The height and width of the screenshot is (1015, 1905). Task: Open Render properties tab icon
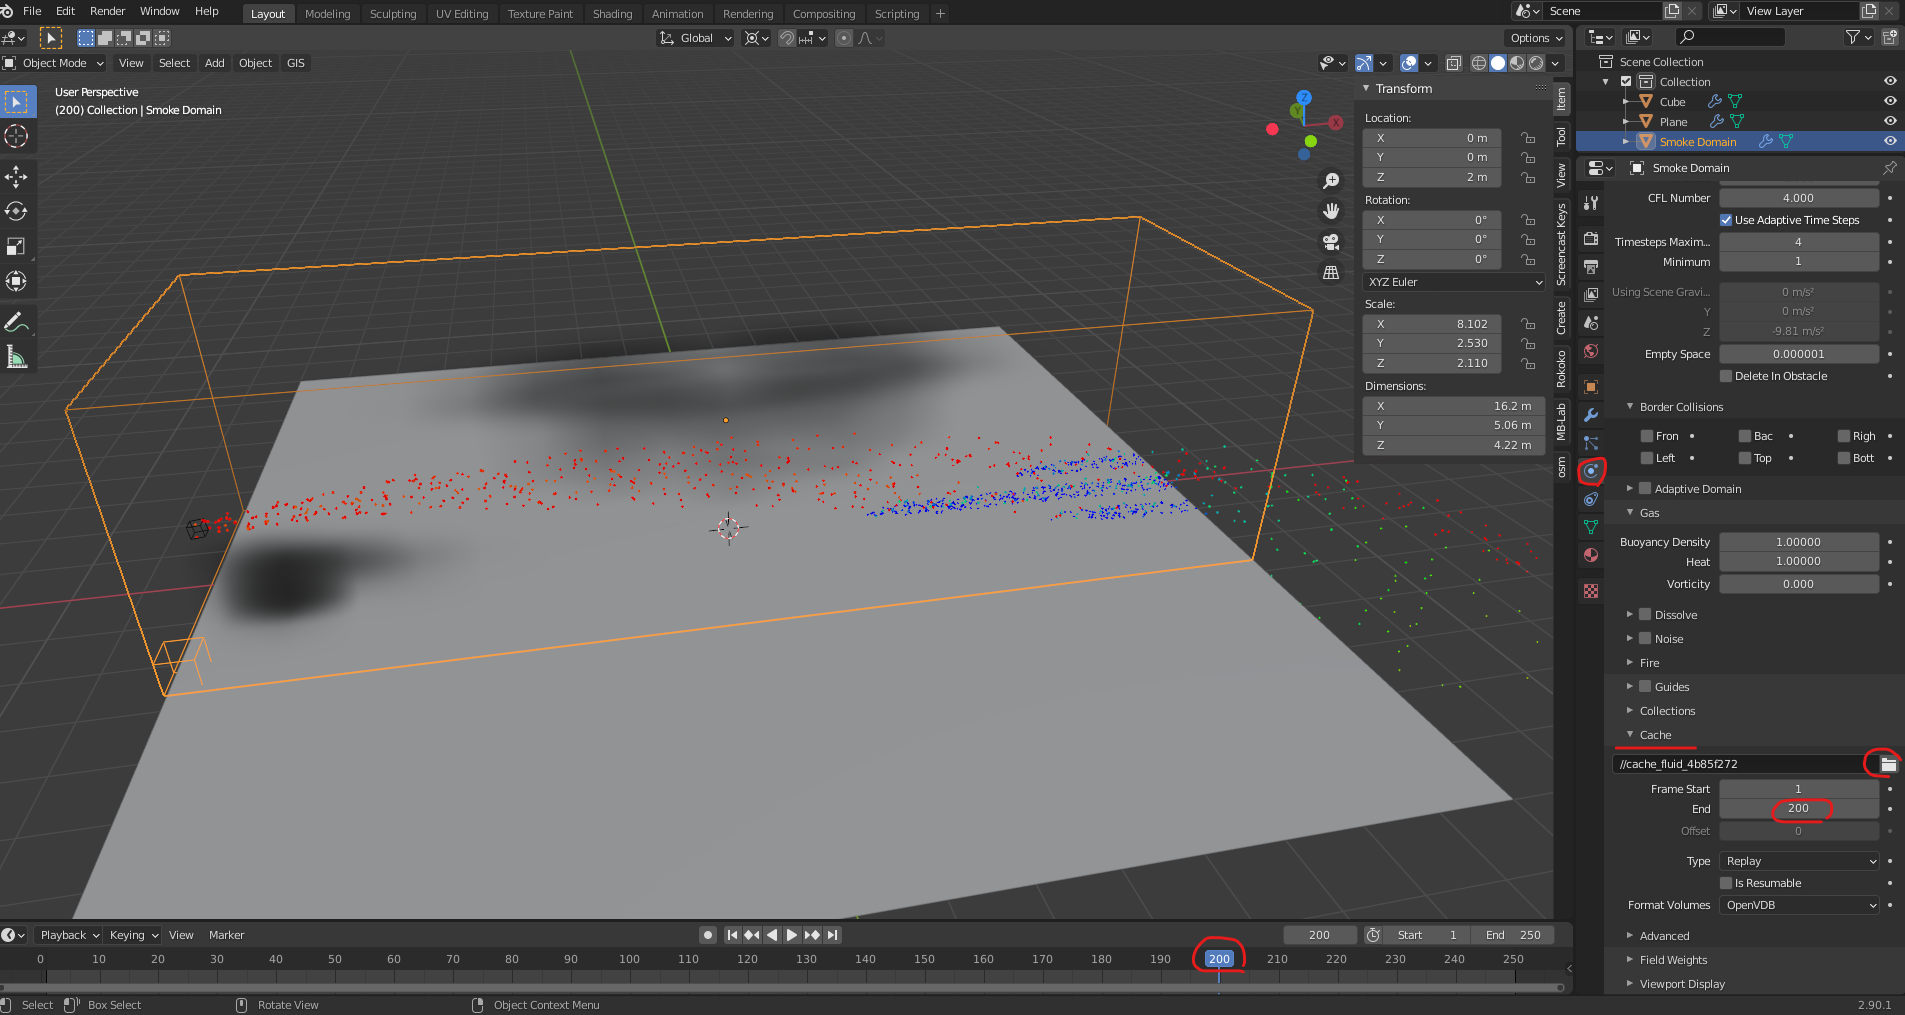coord(1591,239)
